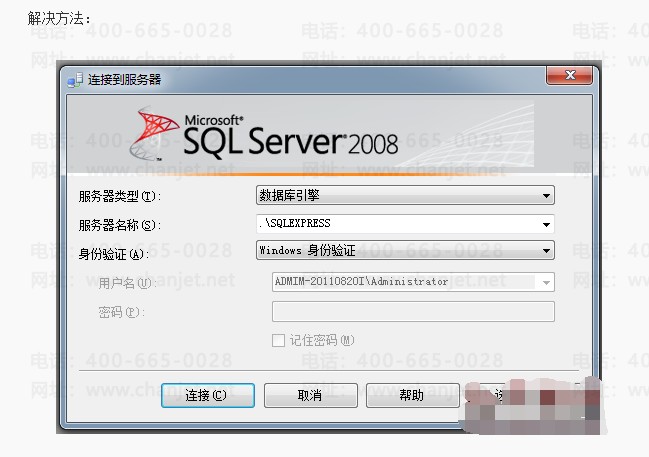649x457 pixels.
Task: Click the 连接(C) button
Action: [x=207, y=395]
